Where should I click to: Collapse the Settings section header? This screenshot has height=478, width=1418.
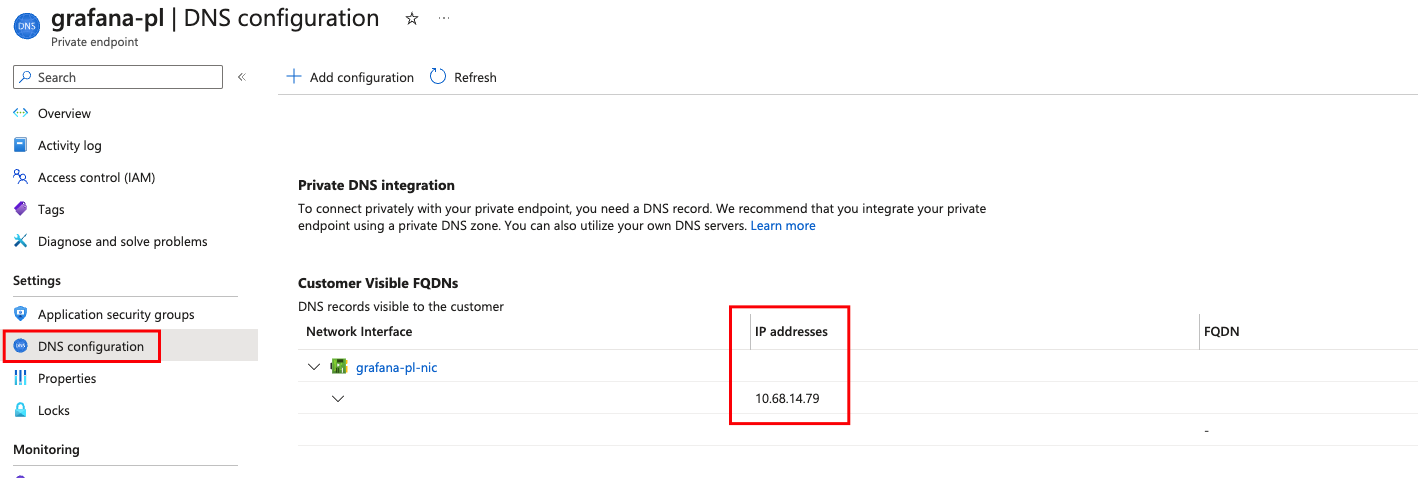(x=37, y=280)
